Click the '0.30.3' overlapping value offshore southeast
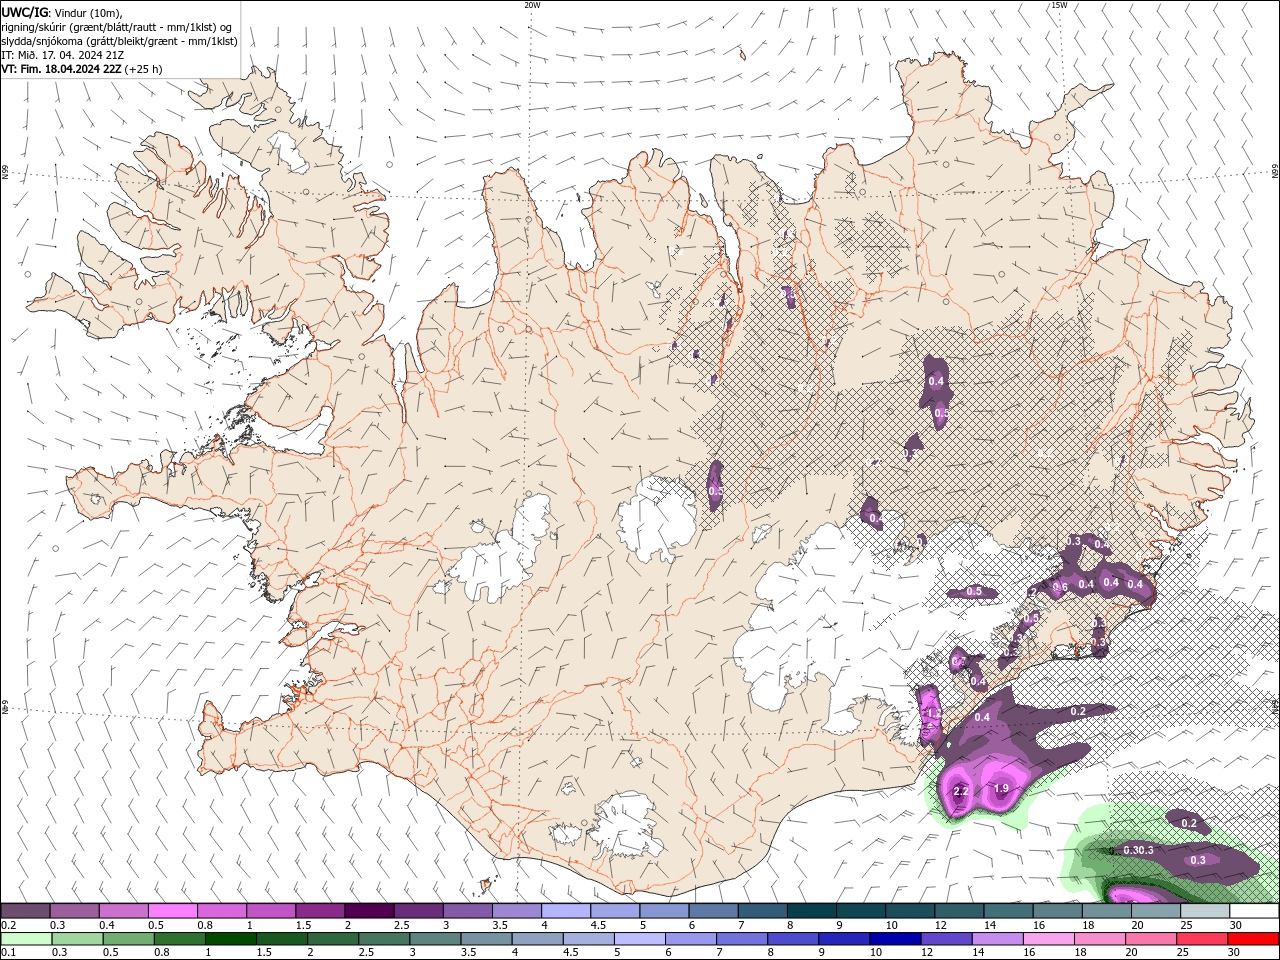The image size is (1280, 960). pos(1138,850)
